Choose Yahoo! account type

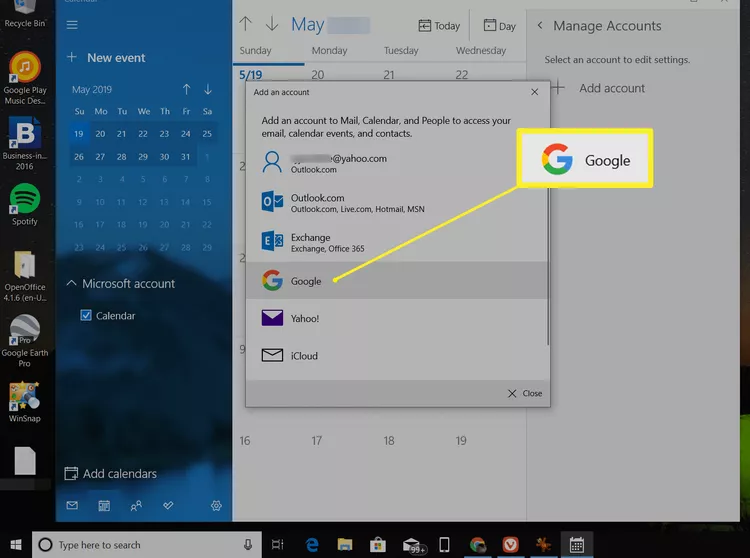(397, 318)
